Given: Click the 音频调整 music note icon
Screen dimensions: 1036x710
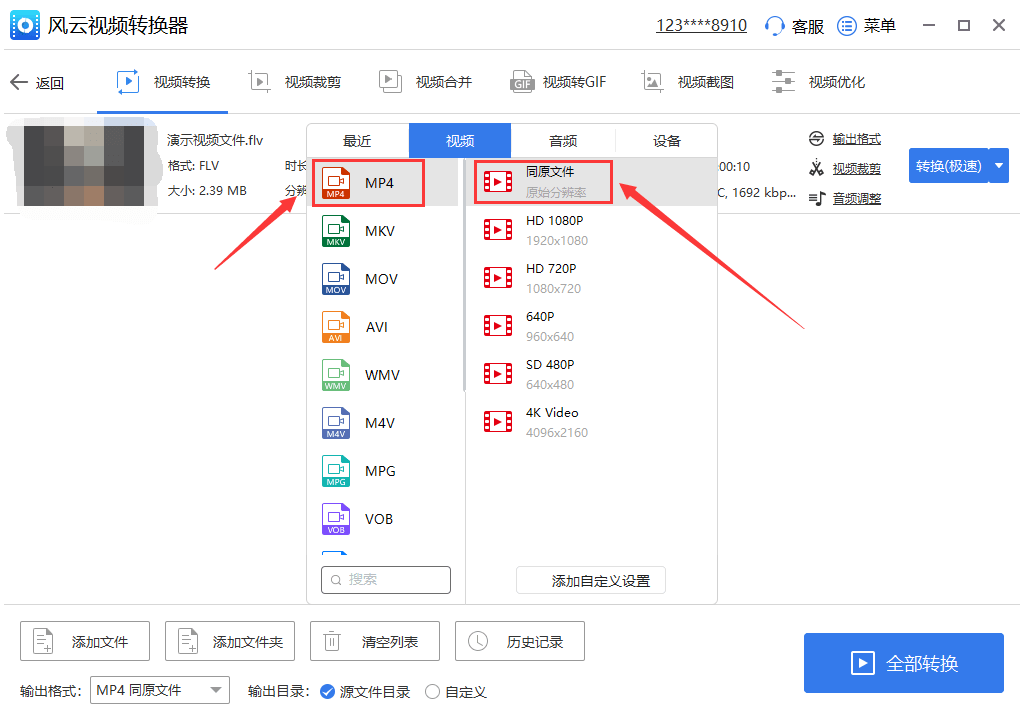Looking at the screenshot, I should [816, 199].
